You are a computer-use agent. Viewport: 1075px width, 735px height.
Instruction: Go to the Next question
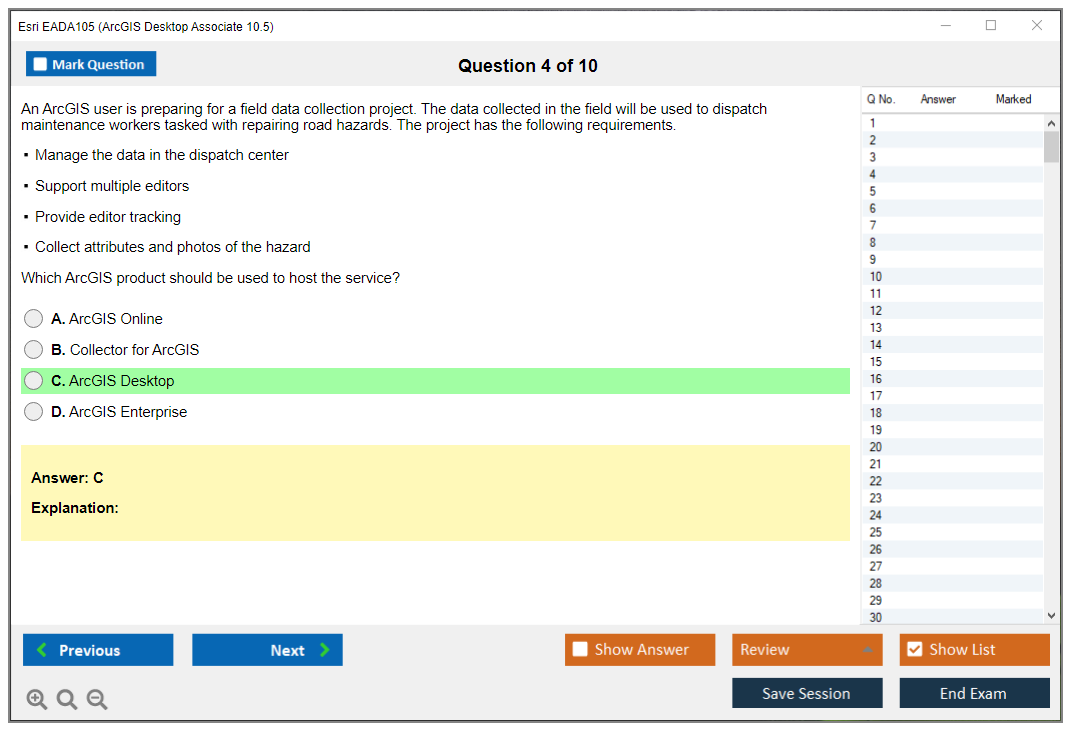[x=267, y=650]
